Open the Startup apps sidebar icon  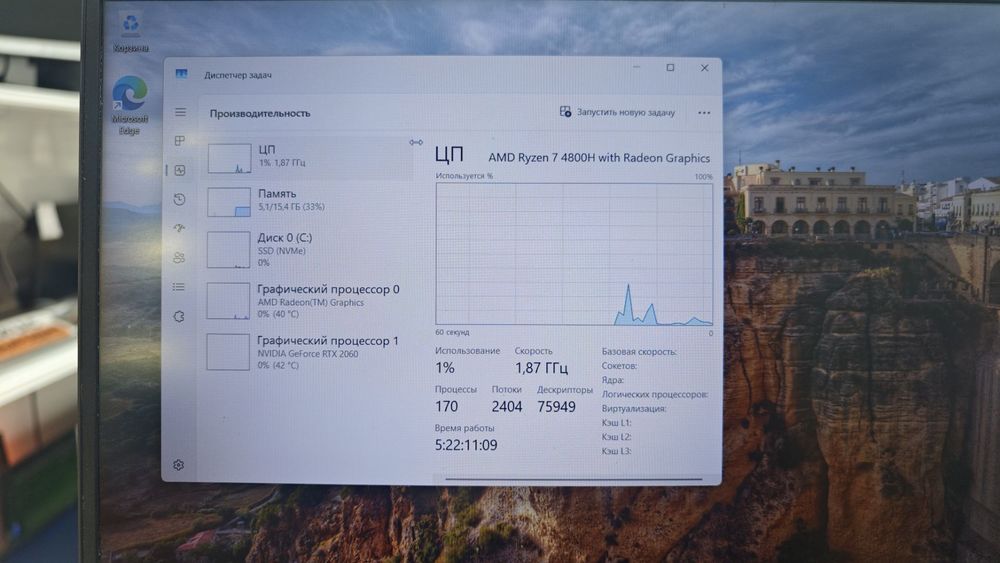[x=179, y=228]
